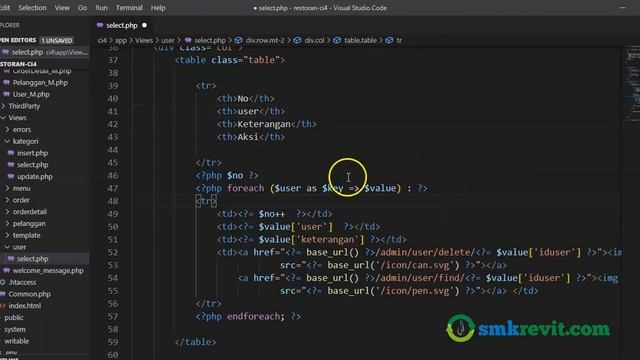Viewport: 640px width, 360px height.
Task: Switch to the select.php editor tab
Action: 122,25
